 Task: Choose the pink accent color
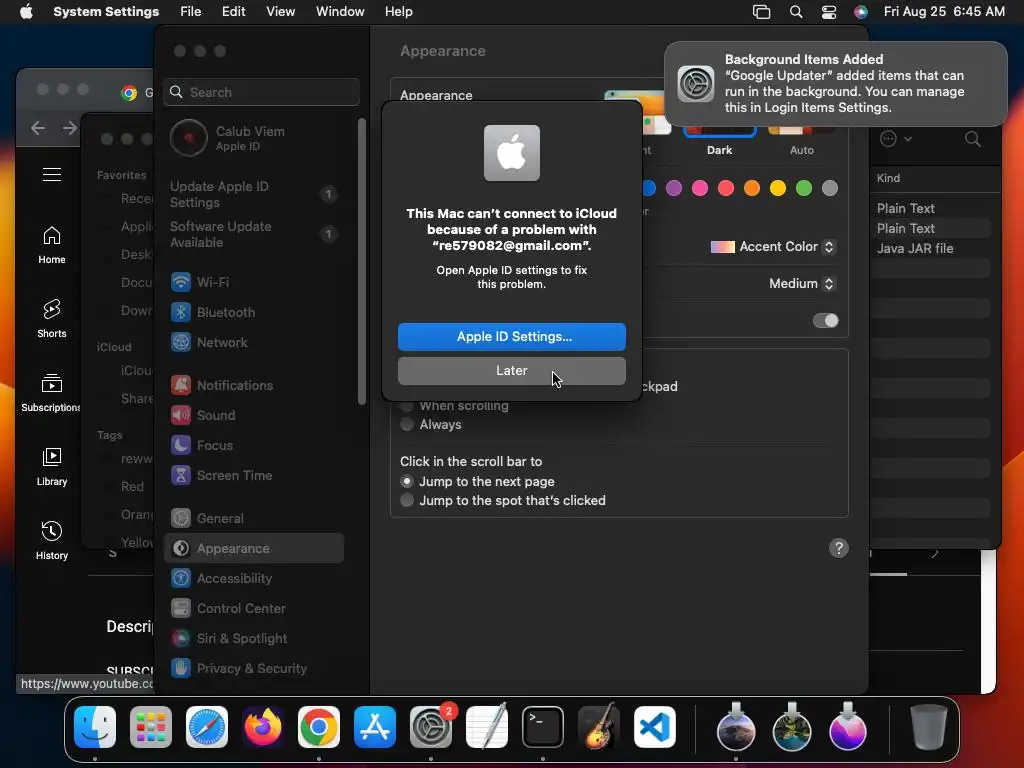pyautogui.click(x=700, y=188)
